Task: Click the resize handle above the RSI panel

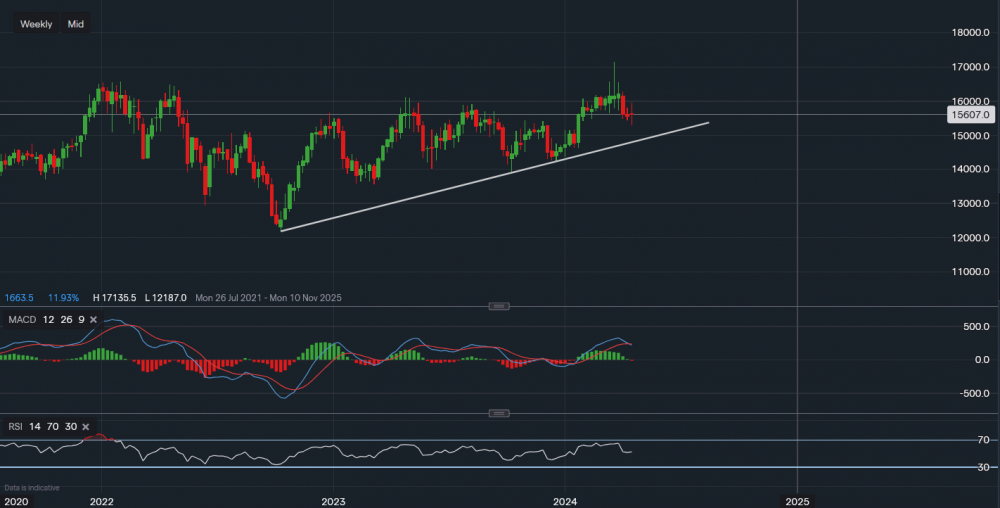Action: point(499,413)
